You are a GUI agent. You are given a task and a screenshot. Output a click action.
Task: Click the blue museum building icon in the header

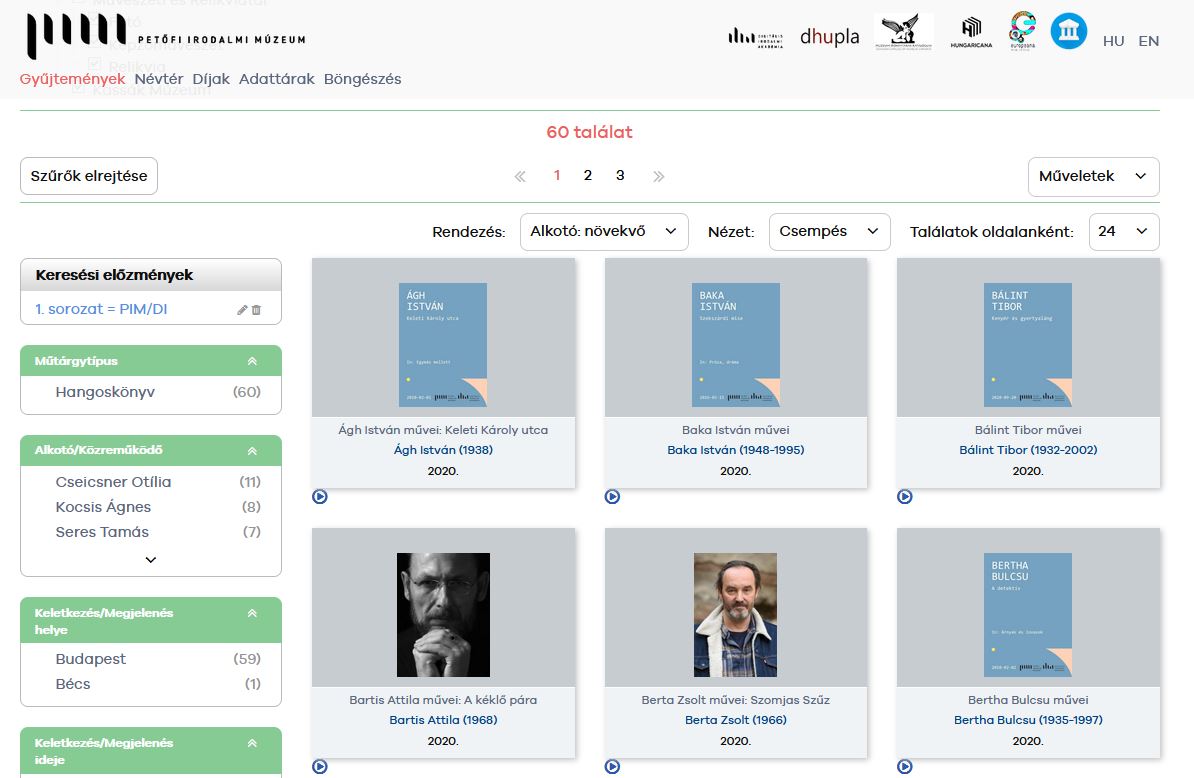coord(1068,32)
